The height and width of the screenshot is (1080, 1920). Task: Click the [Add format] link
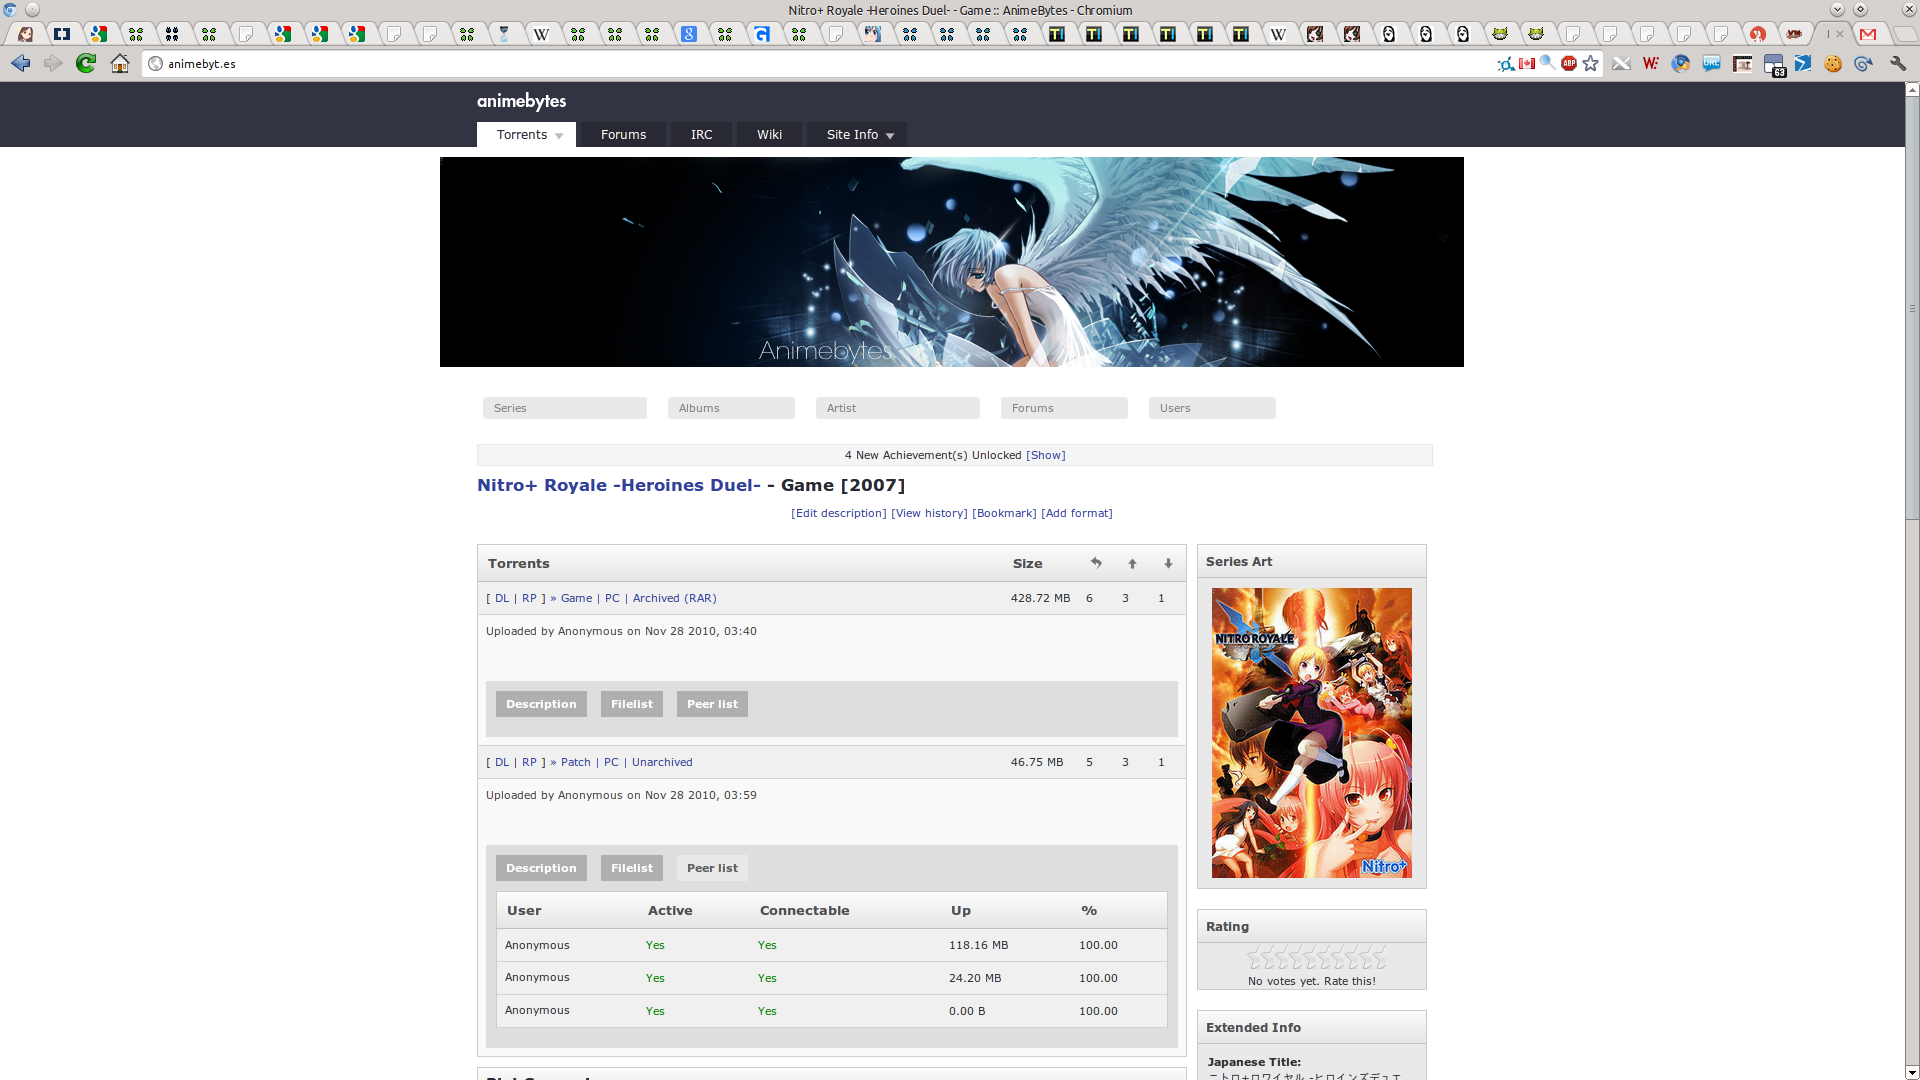(x=1077, y=513)
